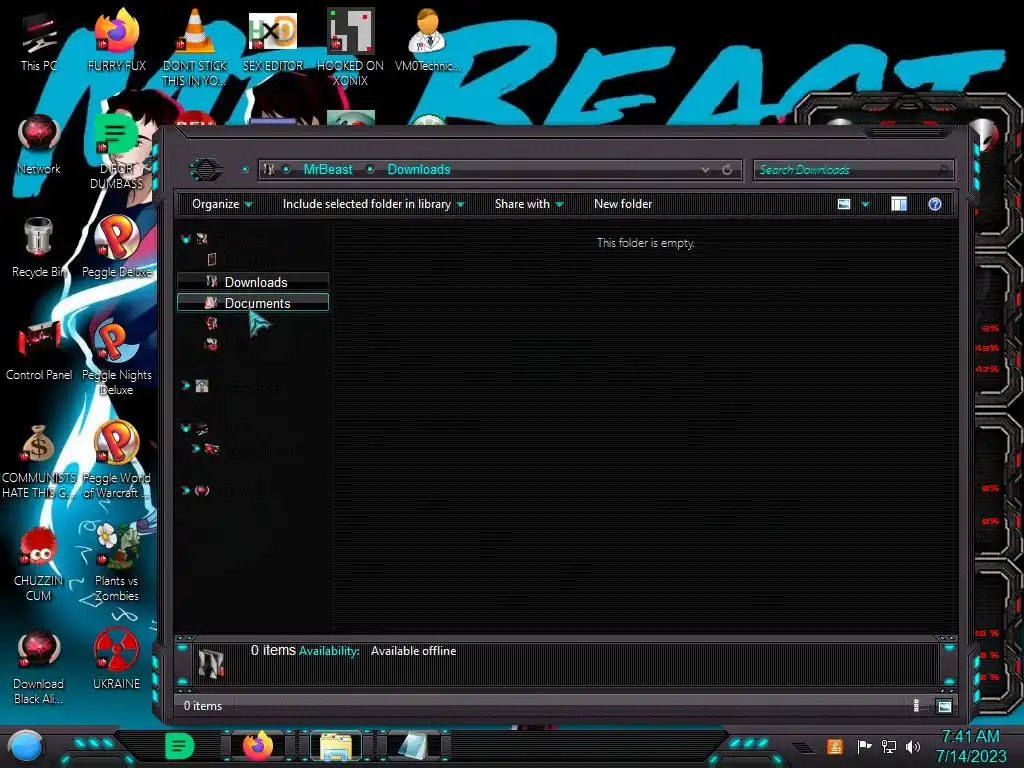Open the clock showing 7:41 AM
This screenshot has height=768, width=1024.
(971, 746)
